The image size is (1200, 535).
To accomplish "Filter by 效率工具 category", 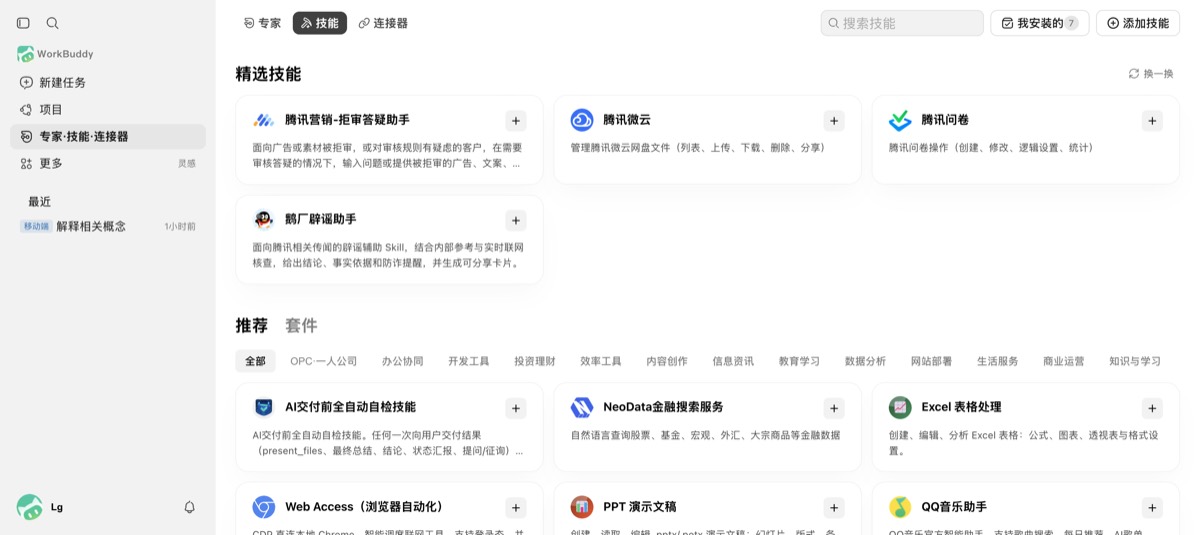I will [601, 361].
